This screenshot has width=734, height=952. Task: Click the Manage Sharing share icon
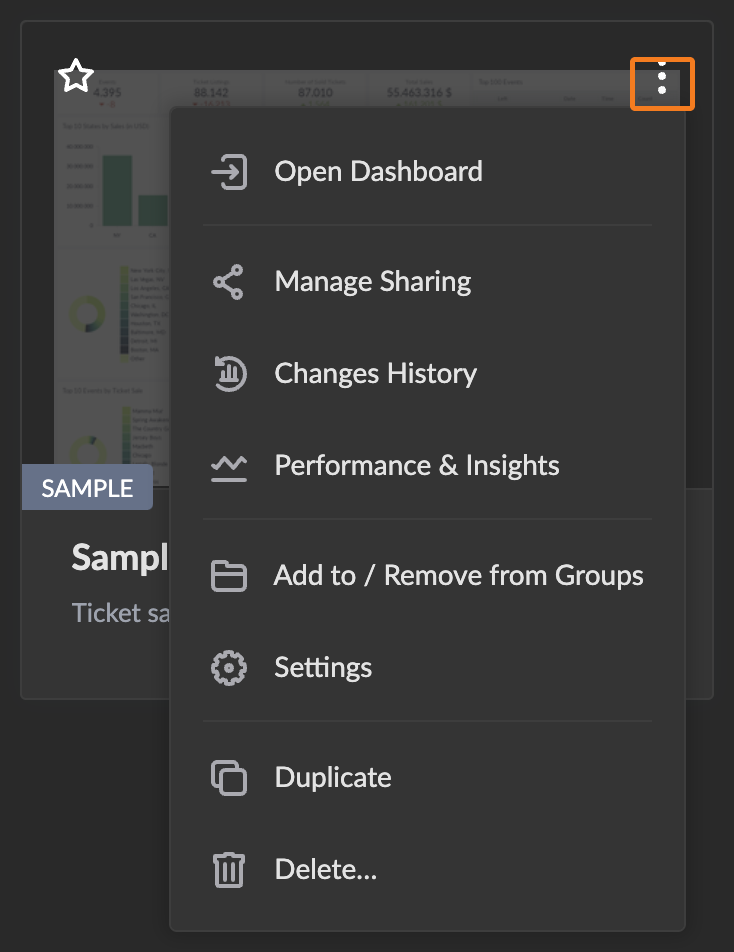(229, 282)
